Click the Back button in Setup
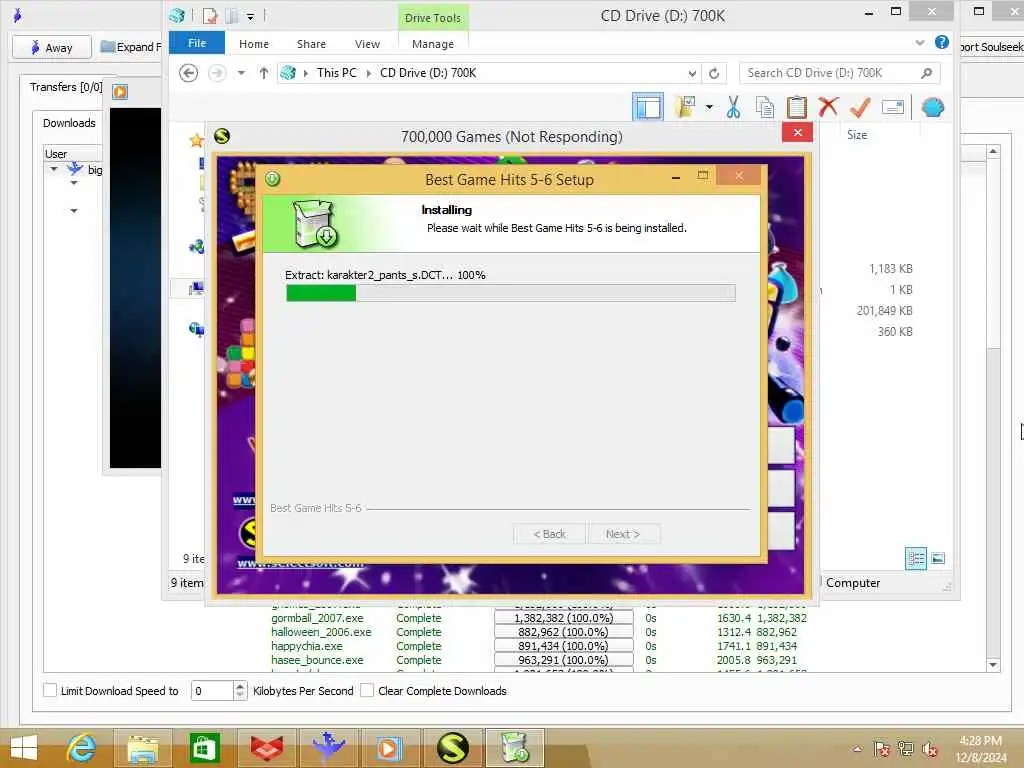The width and height of the screenshot is (1024, 768). 549,534
